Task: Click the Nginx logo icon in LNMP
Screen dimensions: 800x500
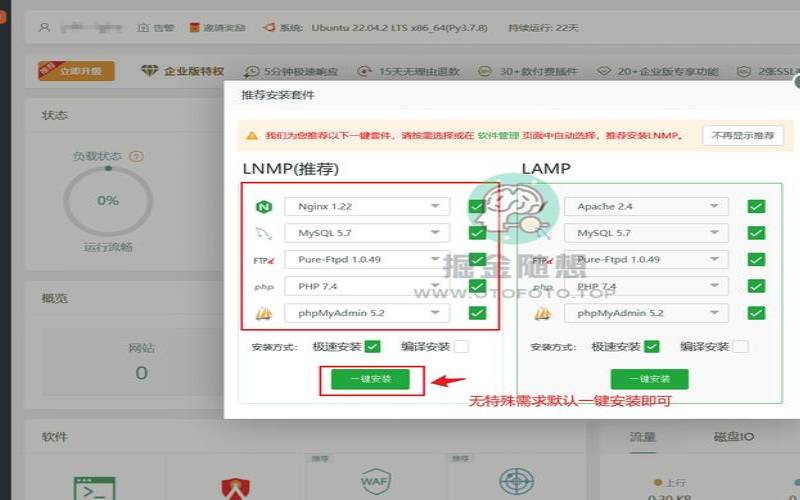Action: tap(264, 207)
